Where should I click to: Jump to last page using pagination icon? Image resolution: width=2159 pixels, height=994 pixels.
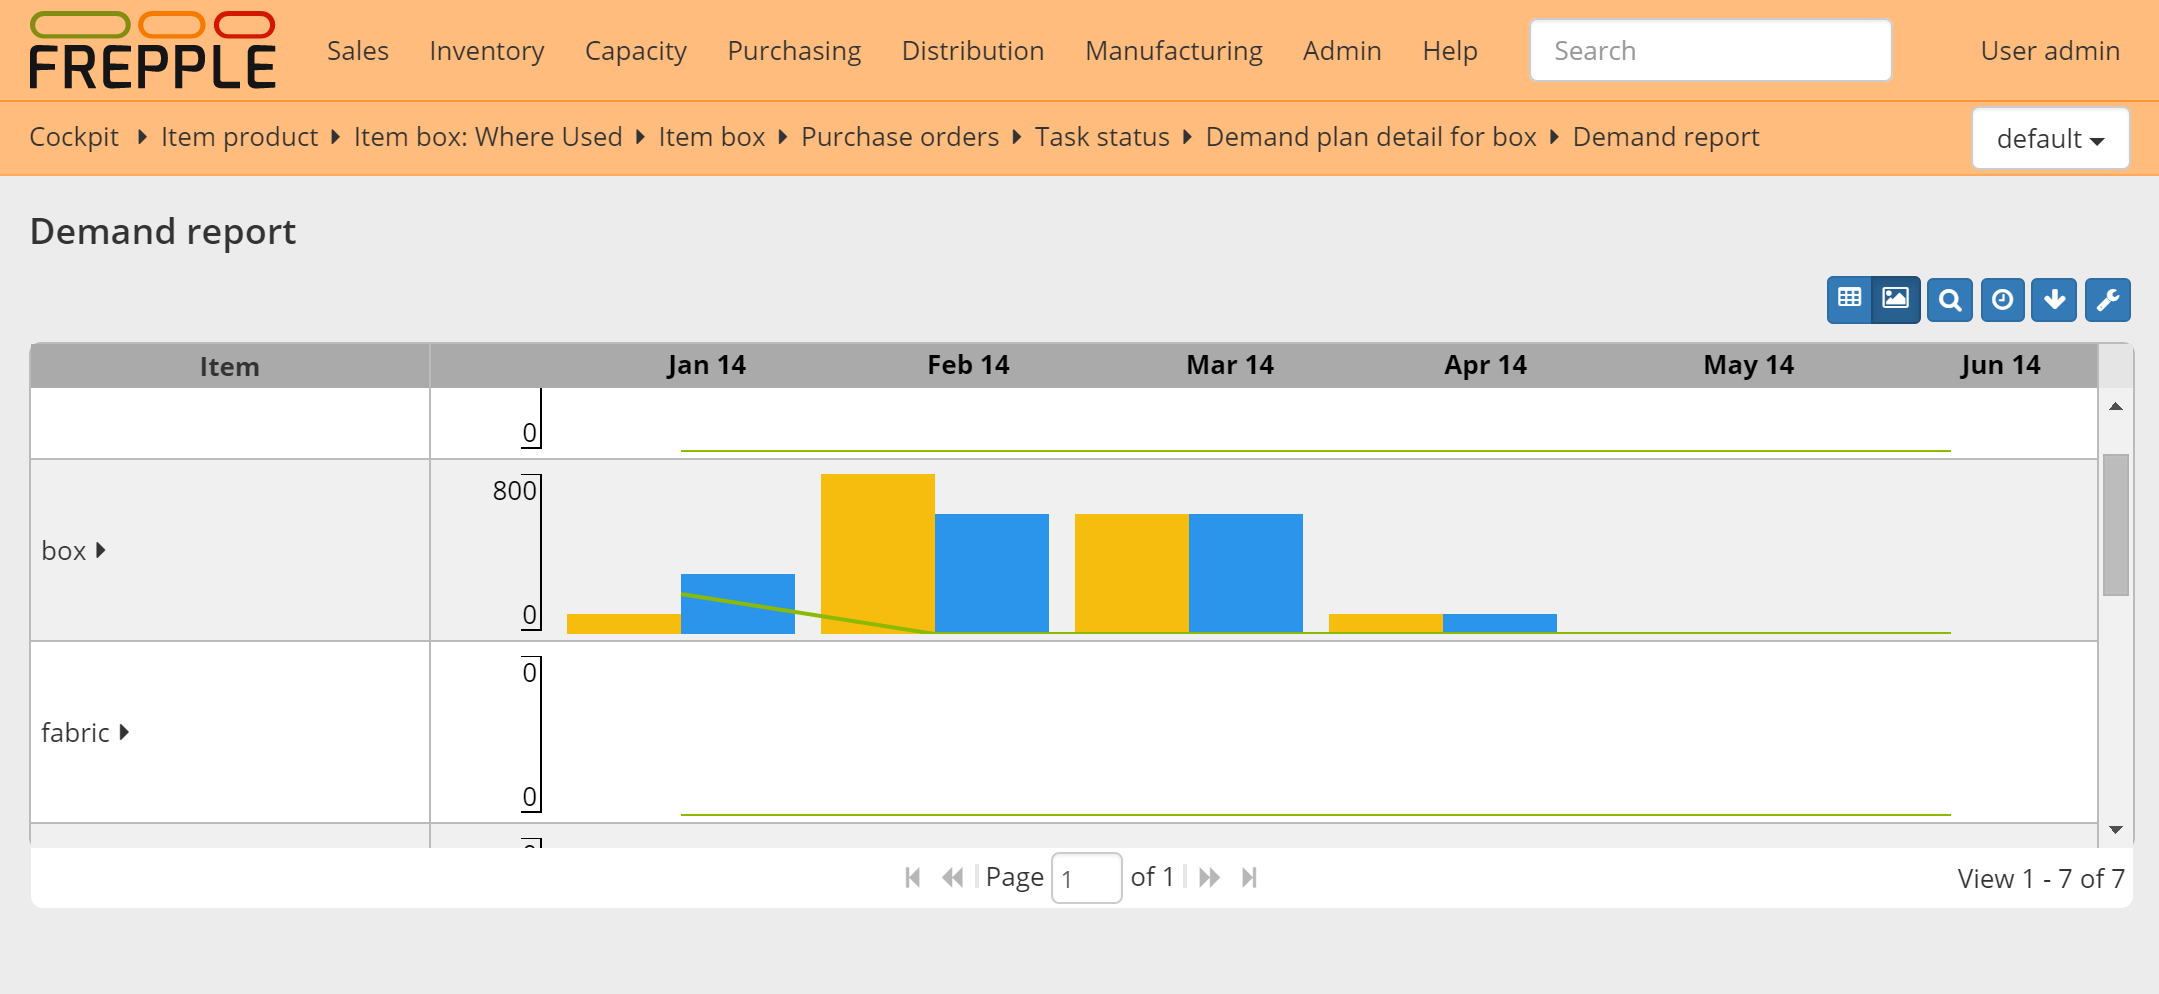click(1250, 877)
